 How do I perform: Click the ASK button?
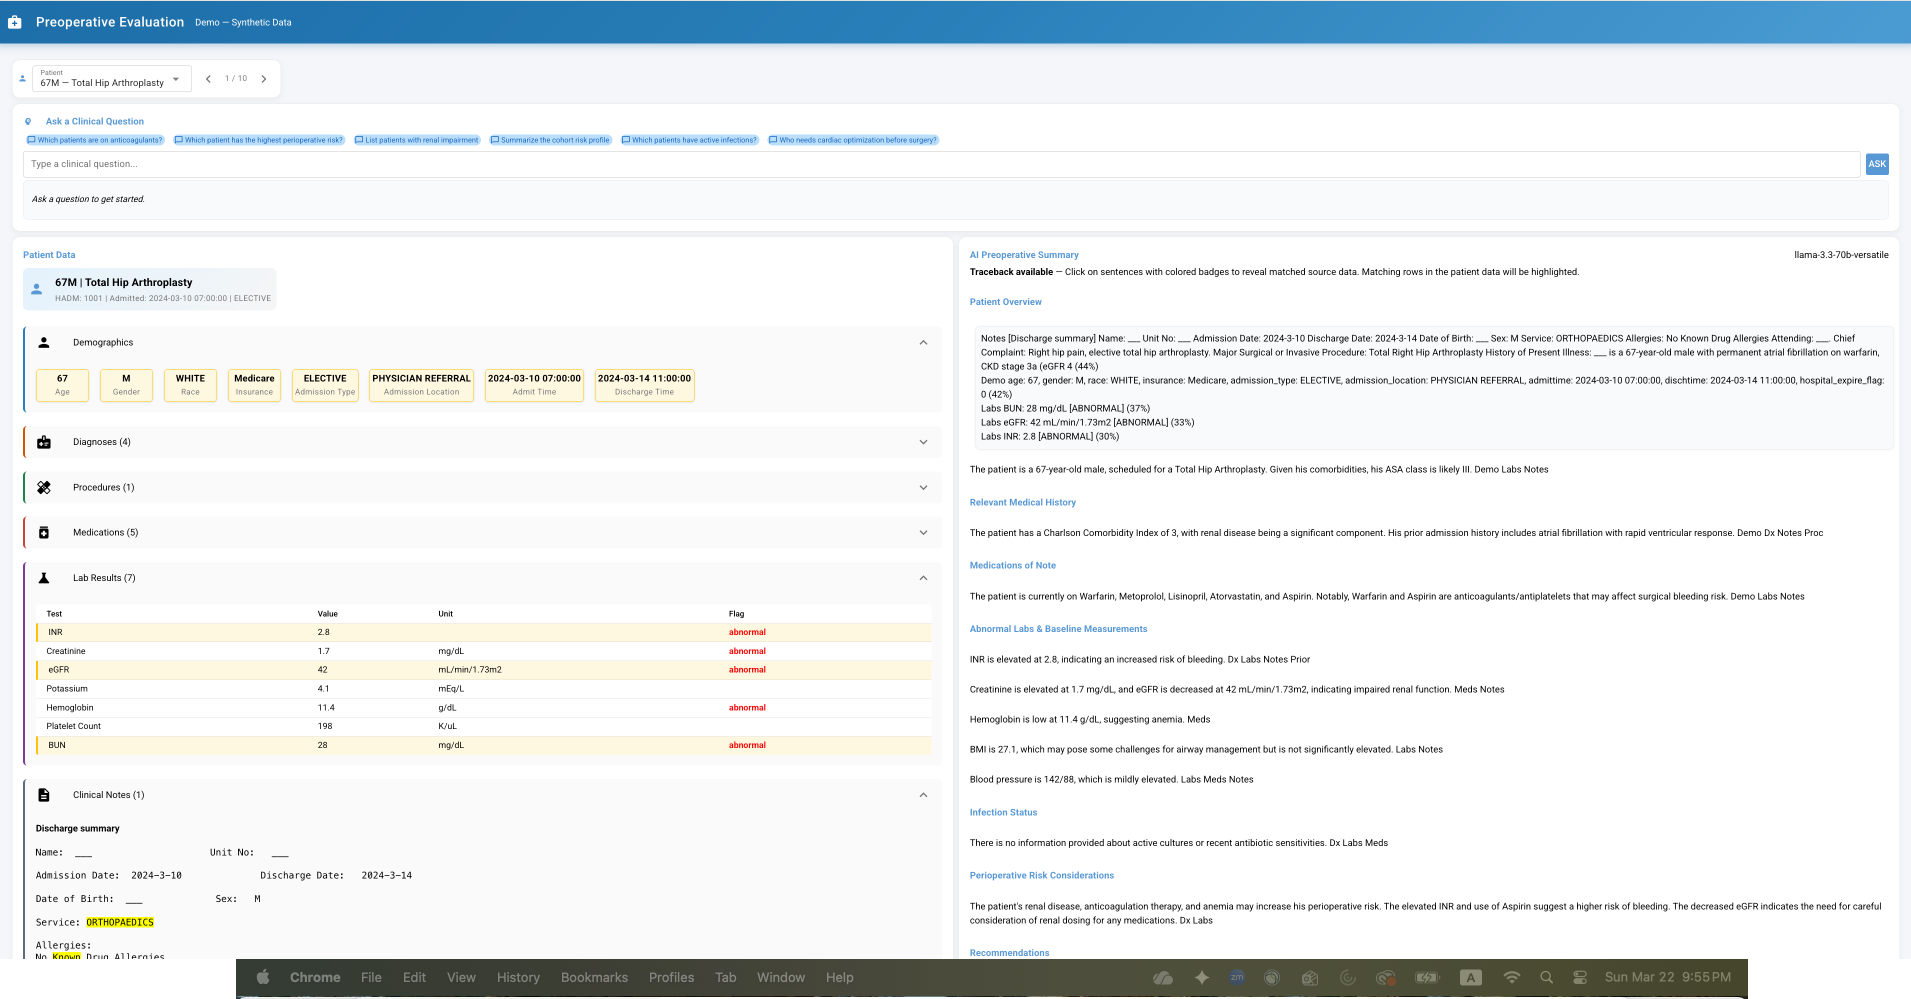click(x=1877, y=164)
